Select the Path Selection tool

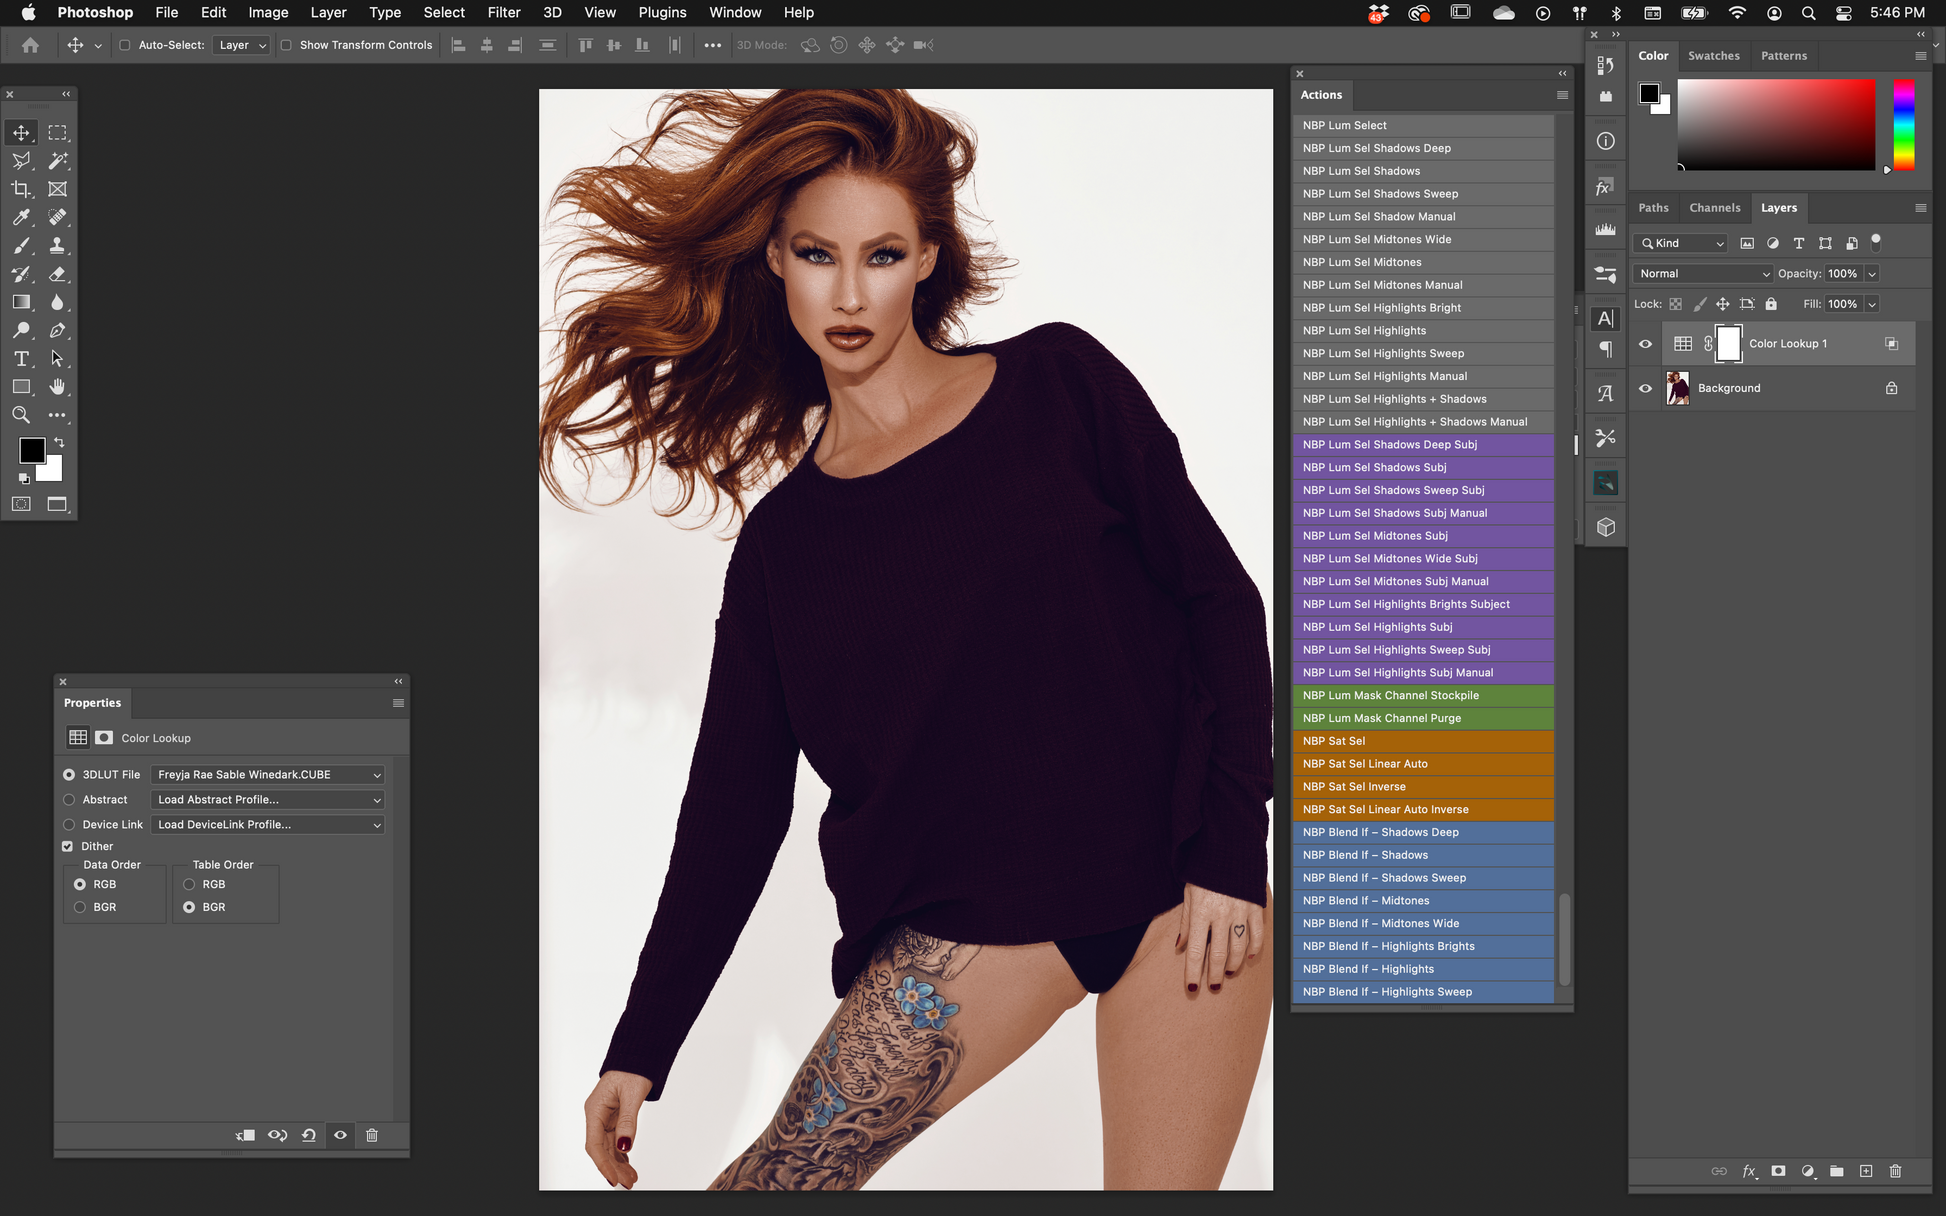tap(57, 358)
